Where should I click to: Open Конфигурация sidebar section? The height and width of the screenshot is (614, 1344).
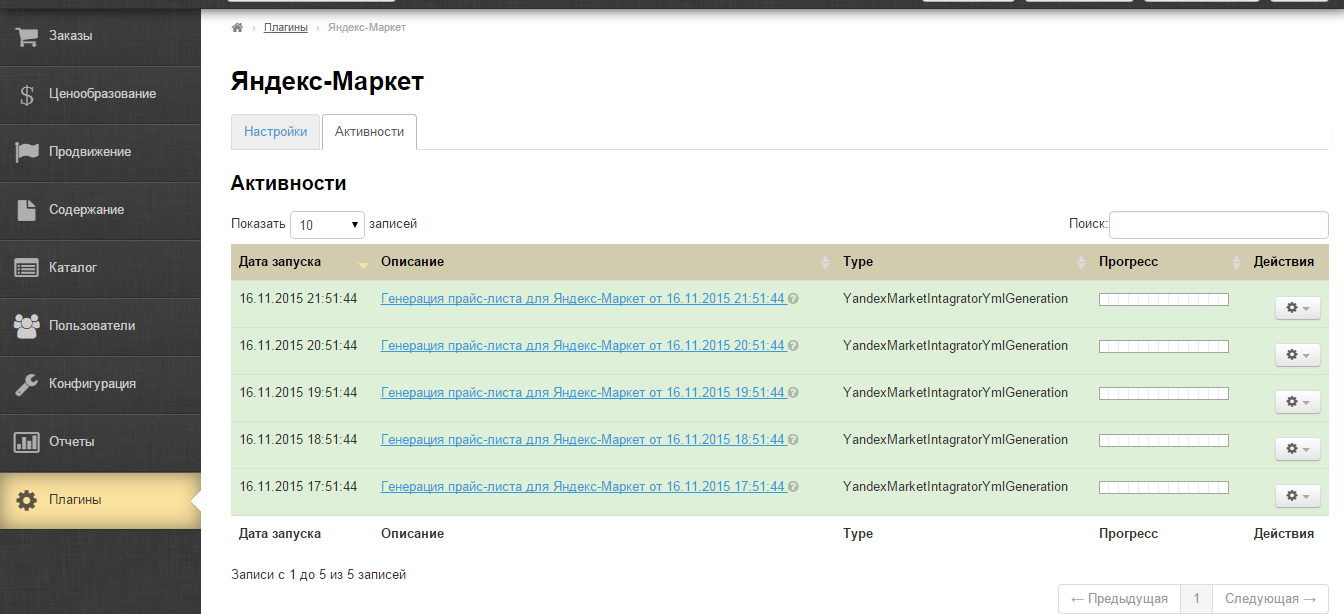(100, 384)
